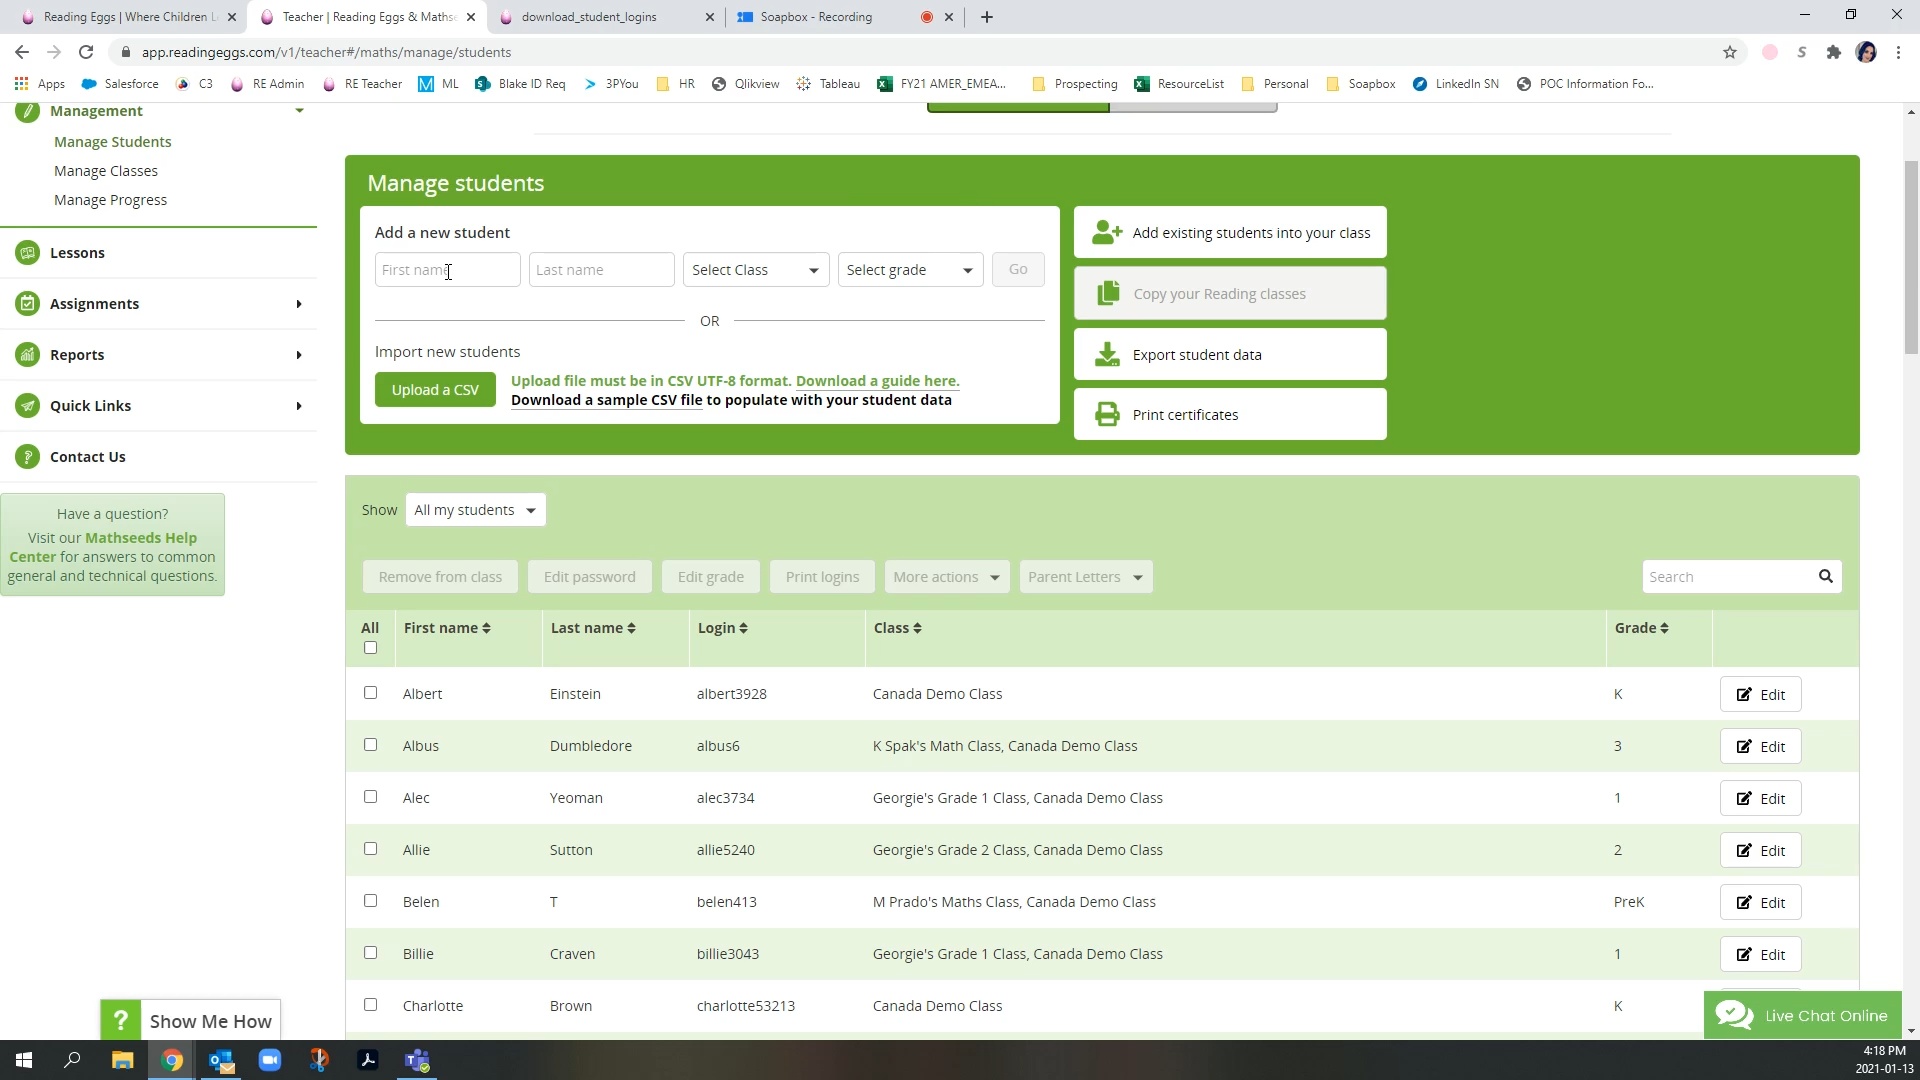Viewport: 1920px width, 1080px height.
Task: Open Zoom from the Windows taskbar
Action: [x=270, y=1060]
